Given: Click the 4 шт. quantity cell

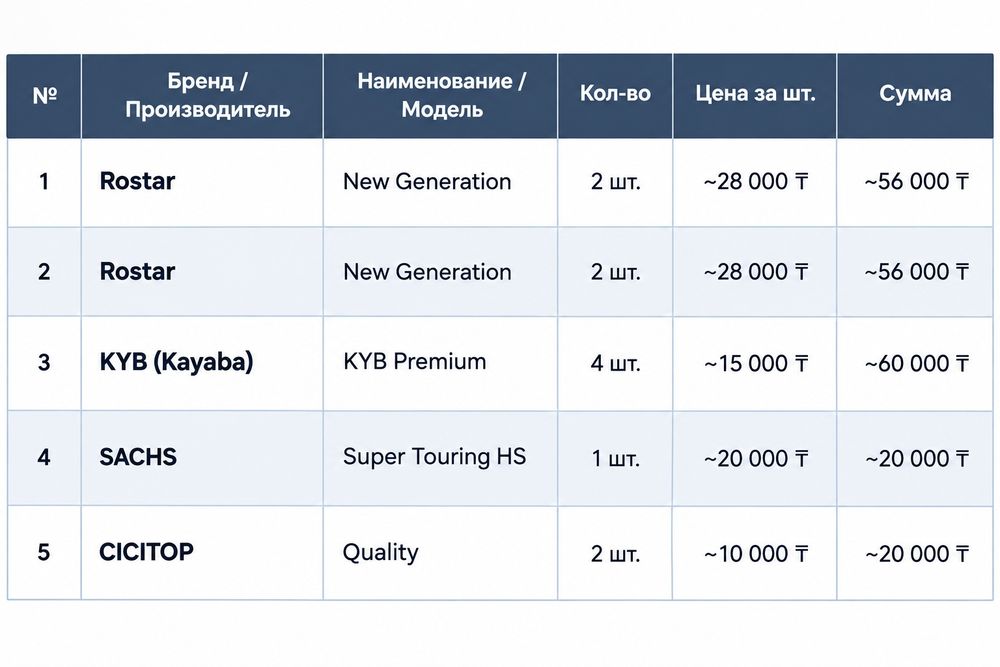Looking at the screenshot, I should (x=615, y=363).
